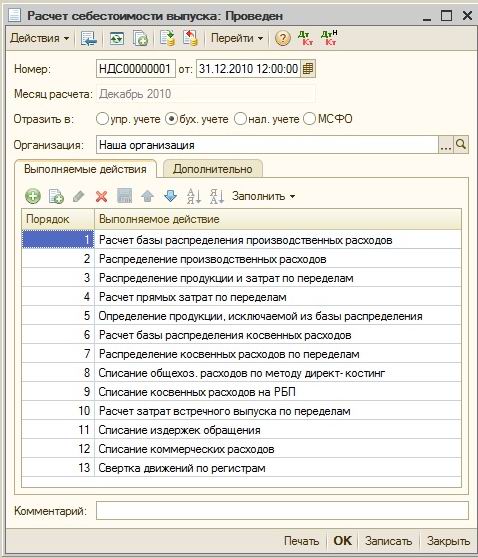478x558 pixels.
Task: Expand the Перейти dropdown
Action: [x=237, y=38]
